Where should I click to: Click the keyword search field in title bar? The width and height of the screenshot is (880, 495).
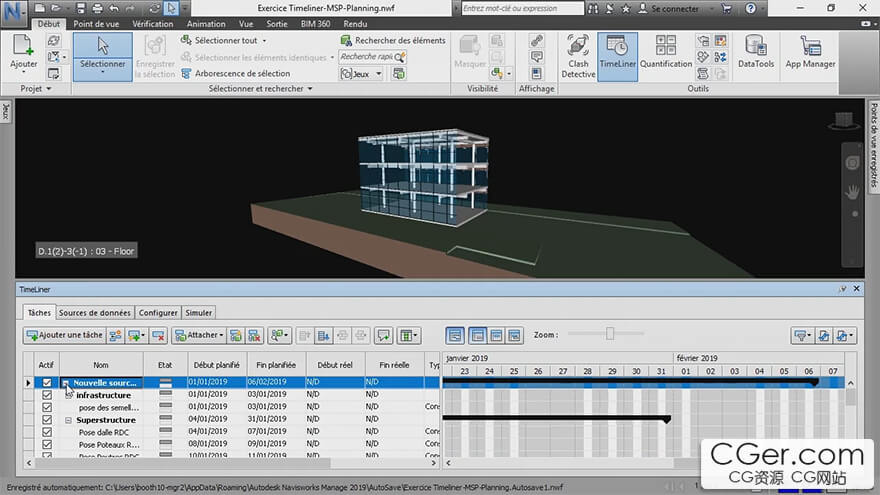522,8
